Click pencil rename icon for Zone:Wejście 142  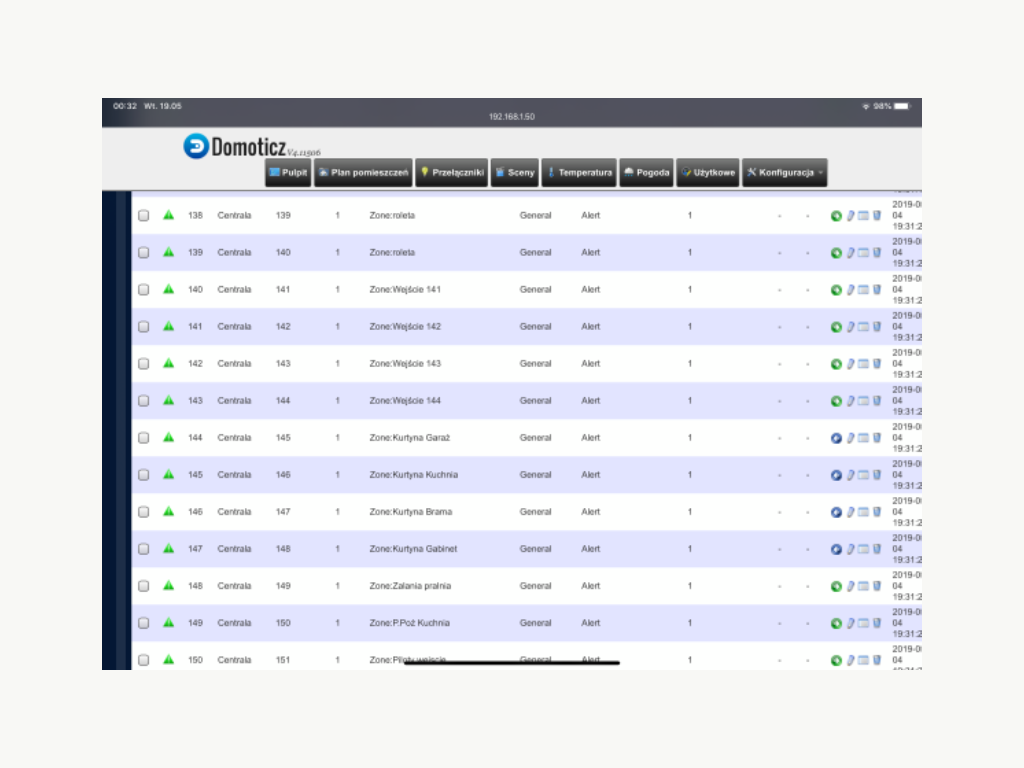[850, 327]
